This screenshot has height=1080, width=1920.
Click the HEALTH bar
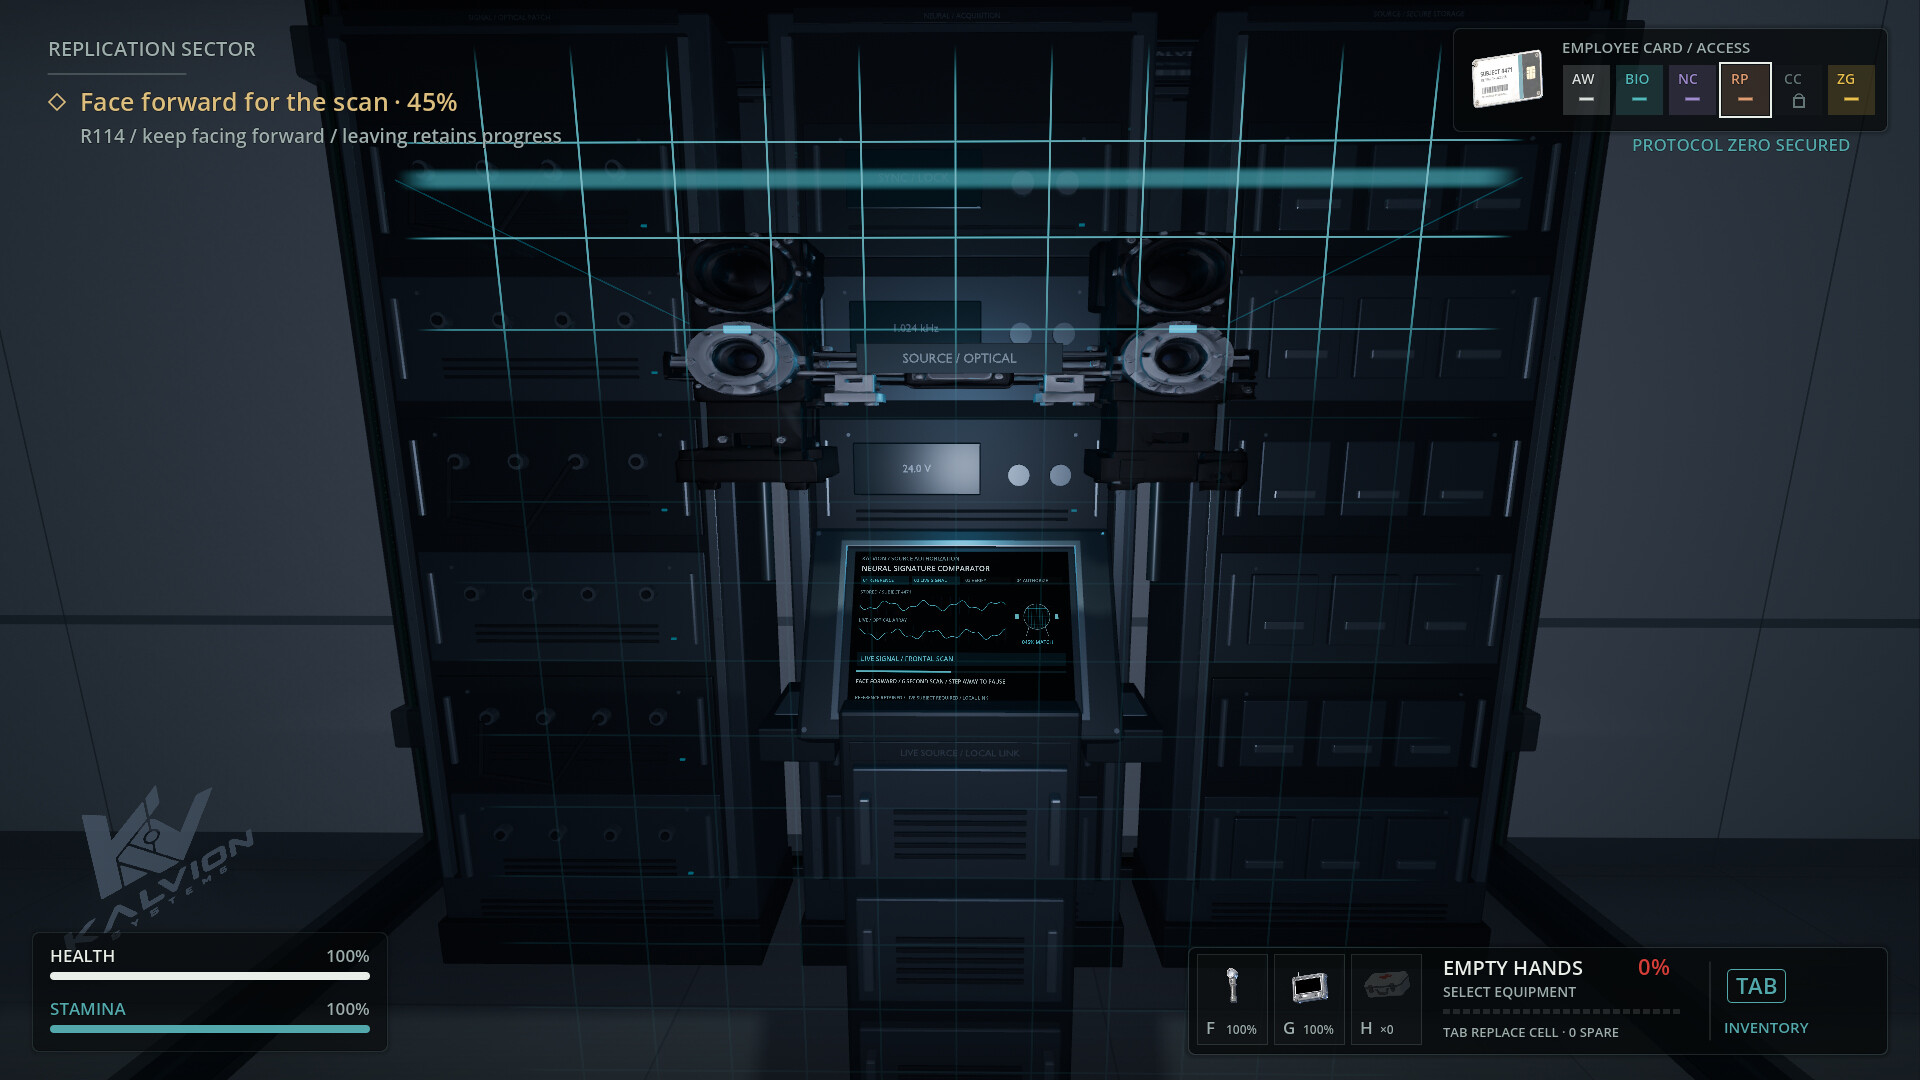click(x=210, y=976)
